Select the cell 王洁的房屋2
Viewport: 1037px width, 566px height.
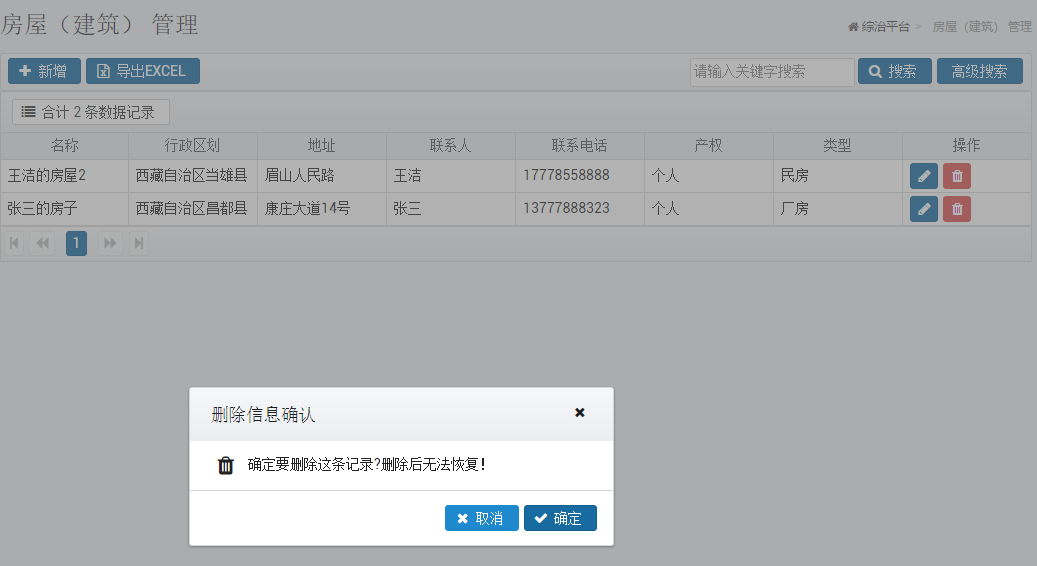64,176
